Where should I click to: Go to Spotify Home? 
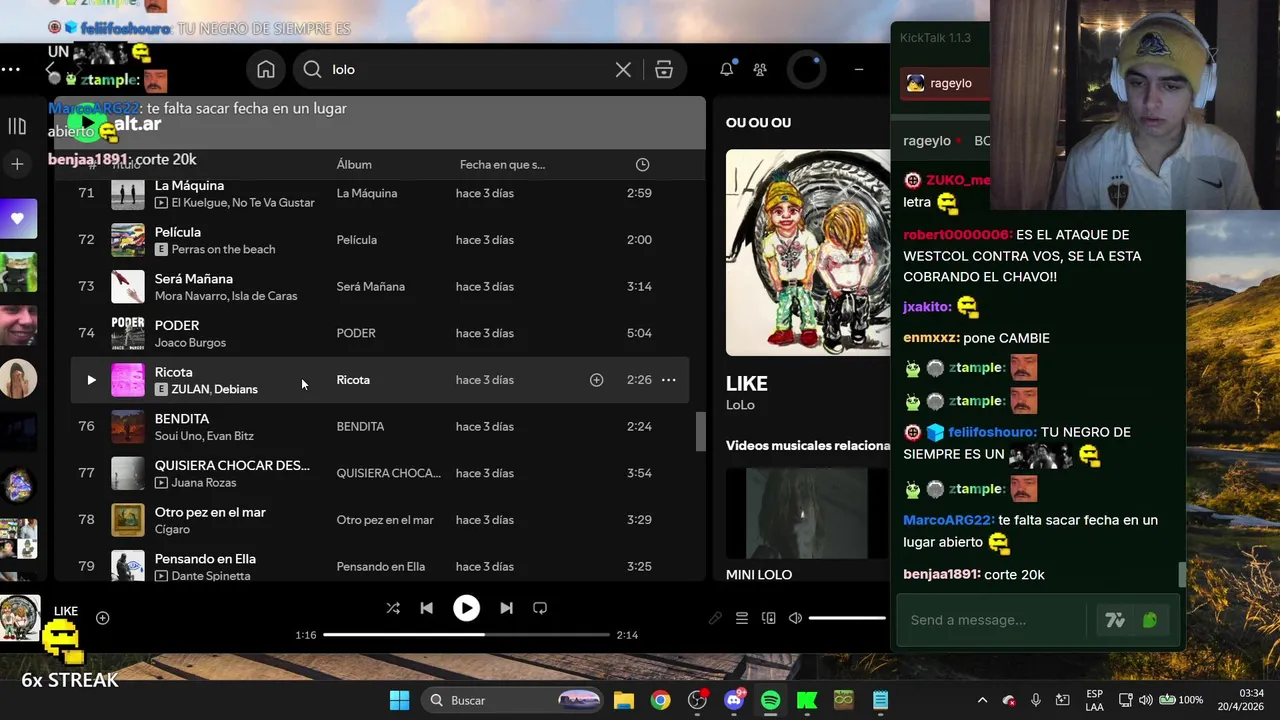[266, 69]
